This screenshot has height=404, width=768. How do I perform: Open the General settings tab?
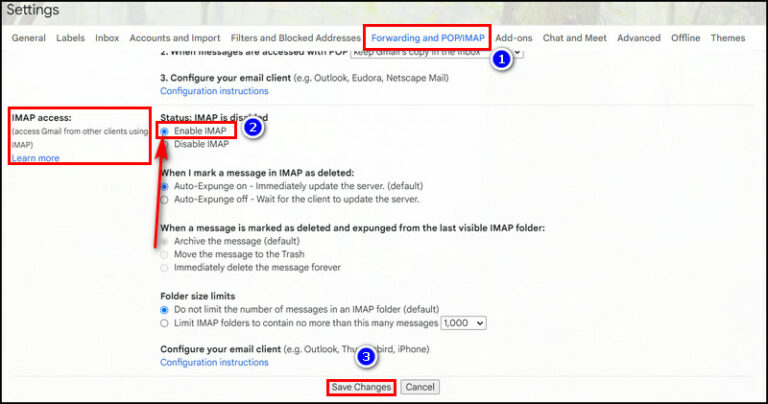click(28, 38)
